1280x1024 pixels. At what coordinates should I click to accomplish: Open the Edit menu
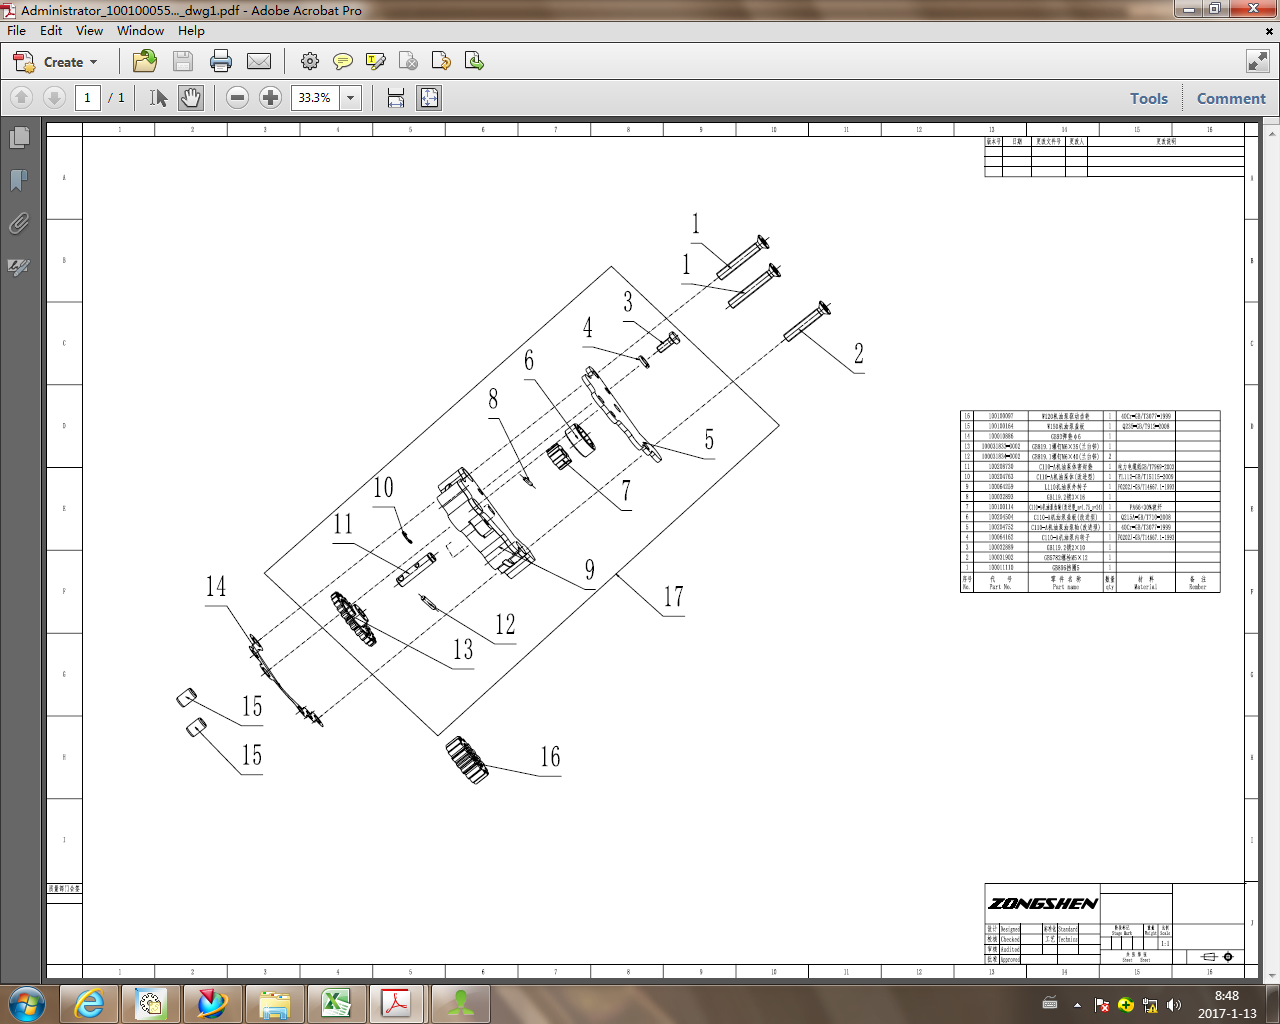51,31
